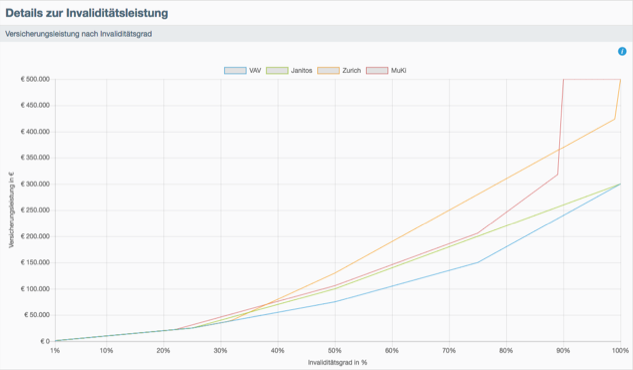633x370 pixels.
Task: Click the Zurich legend label
Action: click(352, 71)
